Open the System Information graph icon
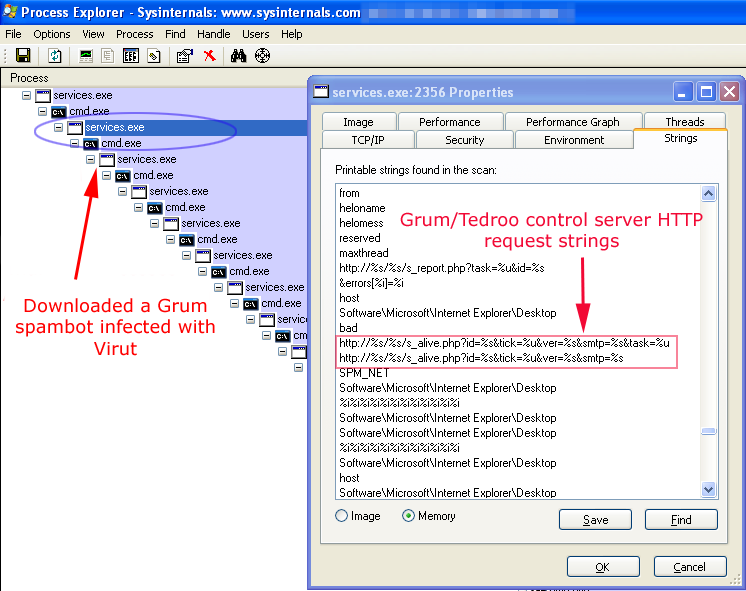Screen dimensions: 746x591 (86, 56)
